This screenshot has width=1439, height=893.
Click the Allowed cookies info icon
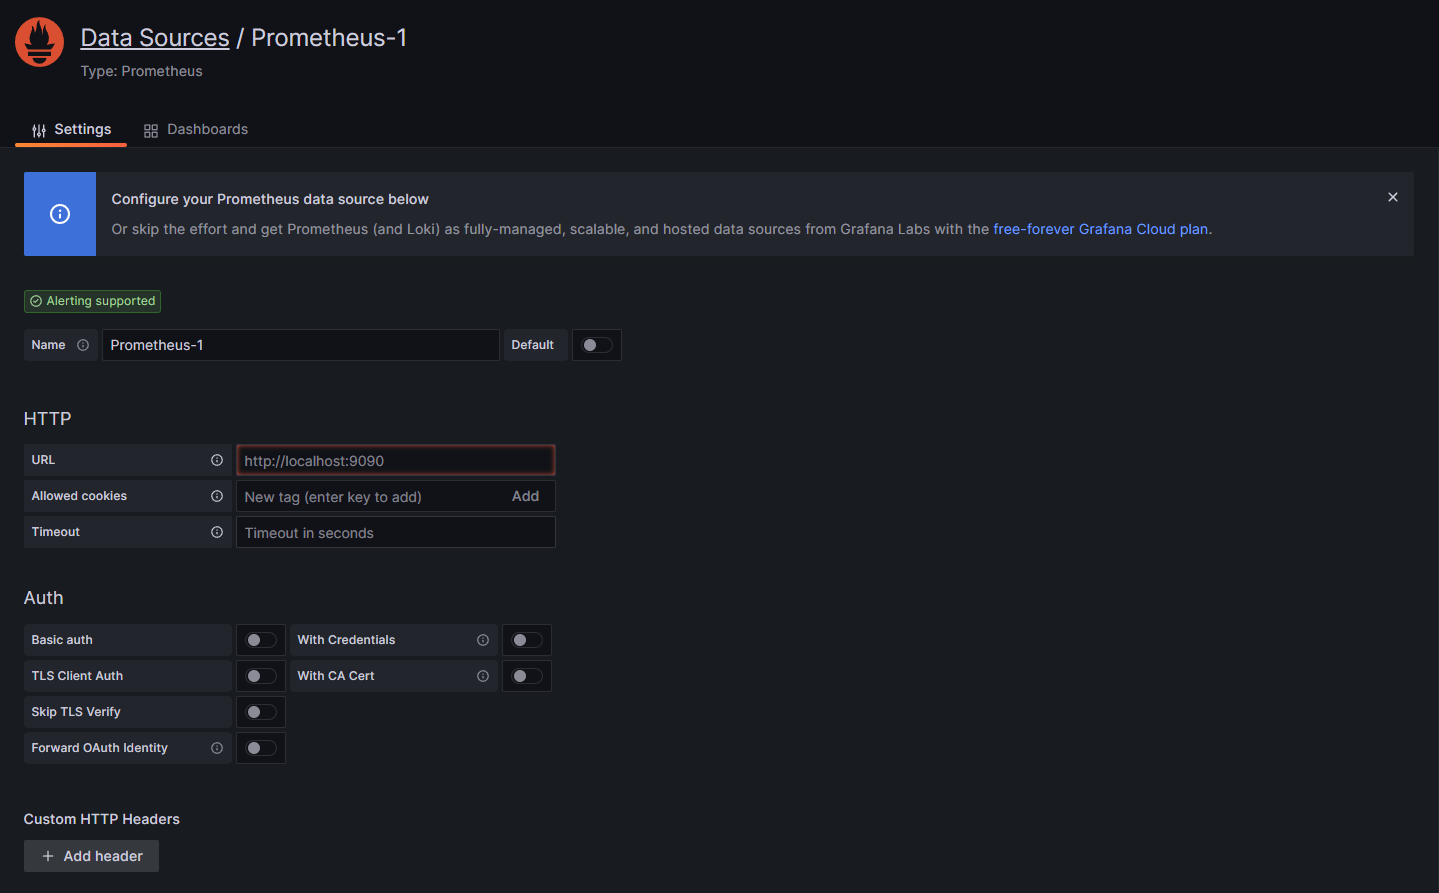[217, 496]
